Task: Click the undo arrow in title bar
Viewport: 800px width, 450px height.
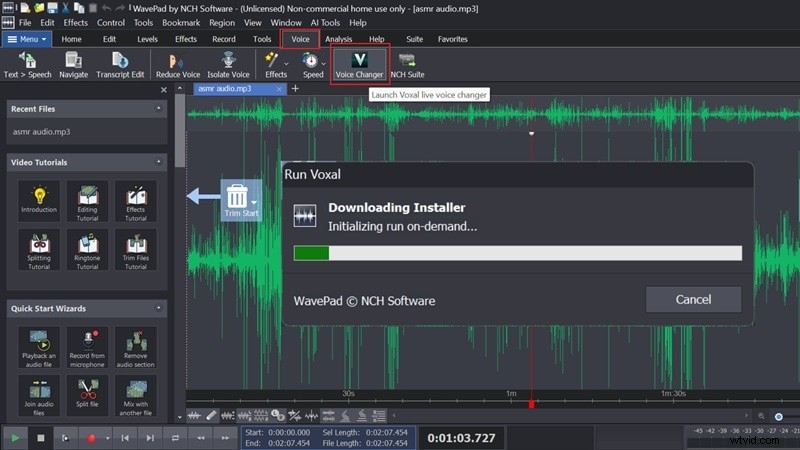Action: point(106,8)
